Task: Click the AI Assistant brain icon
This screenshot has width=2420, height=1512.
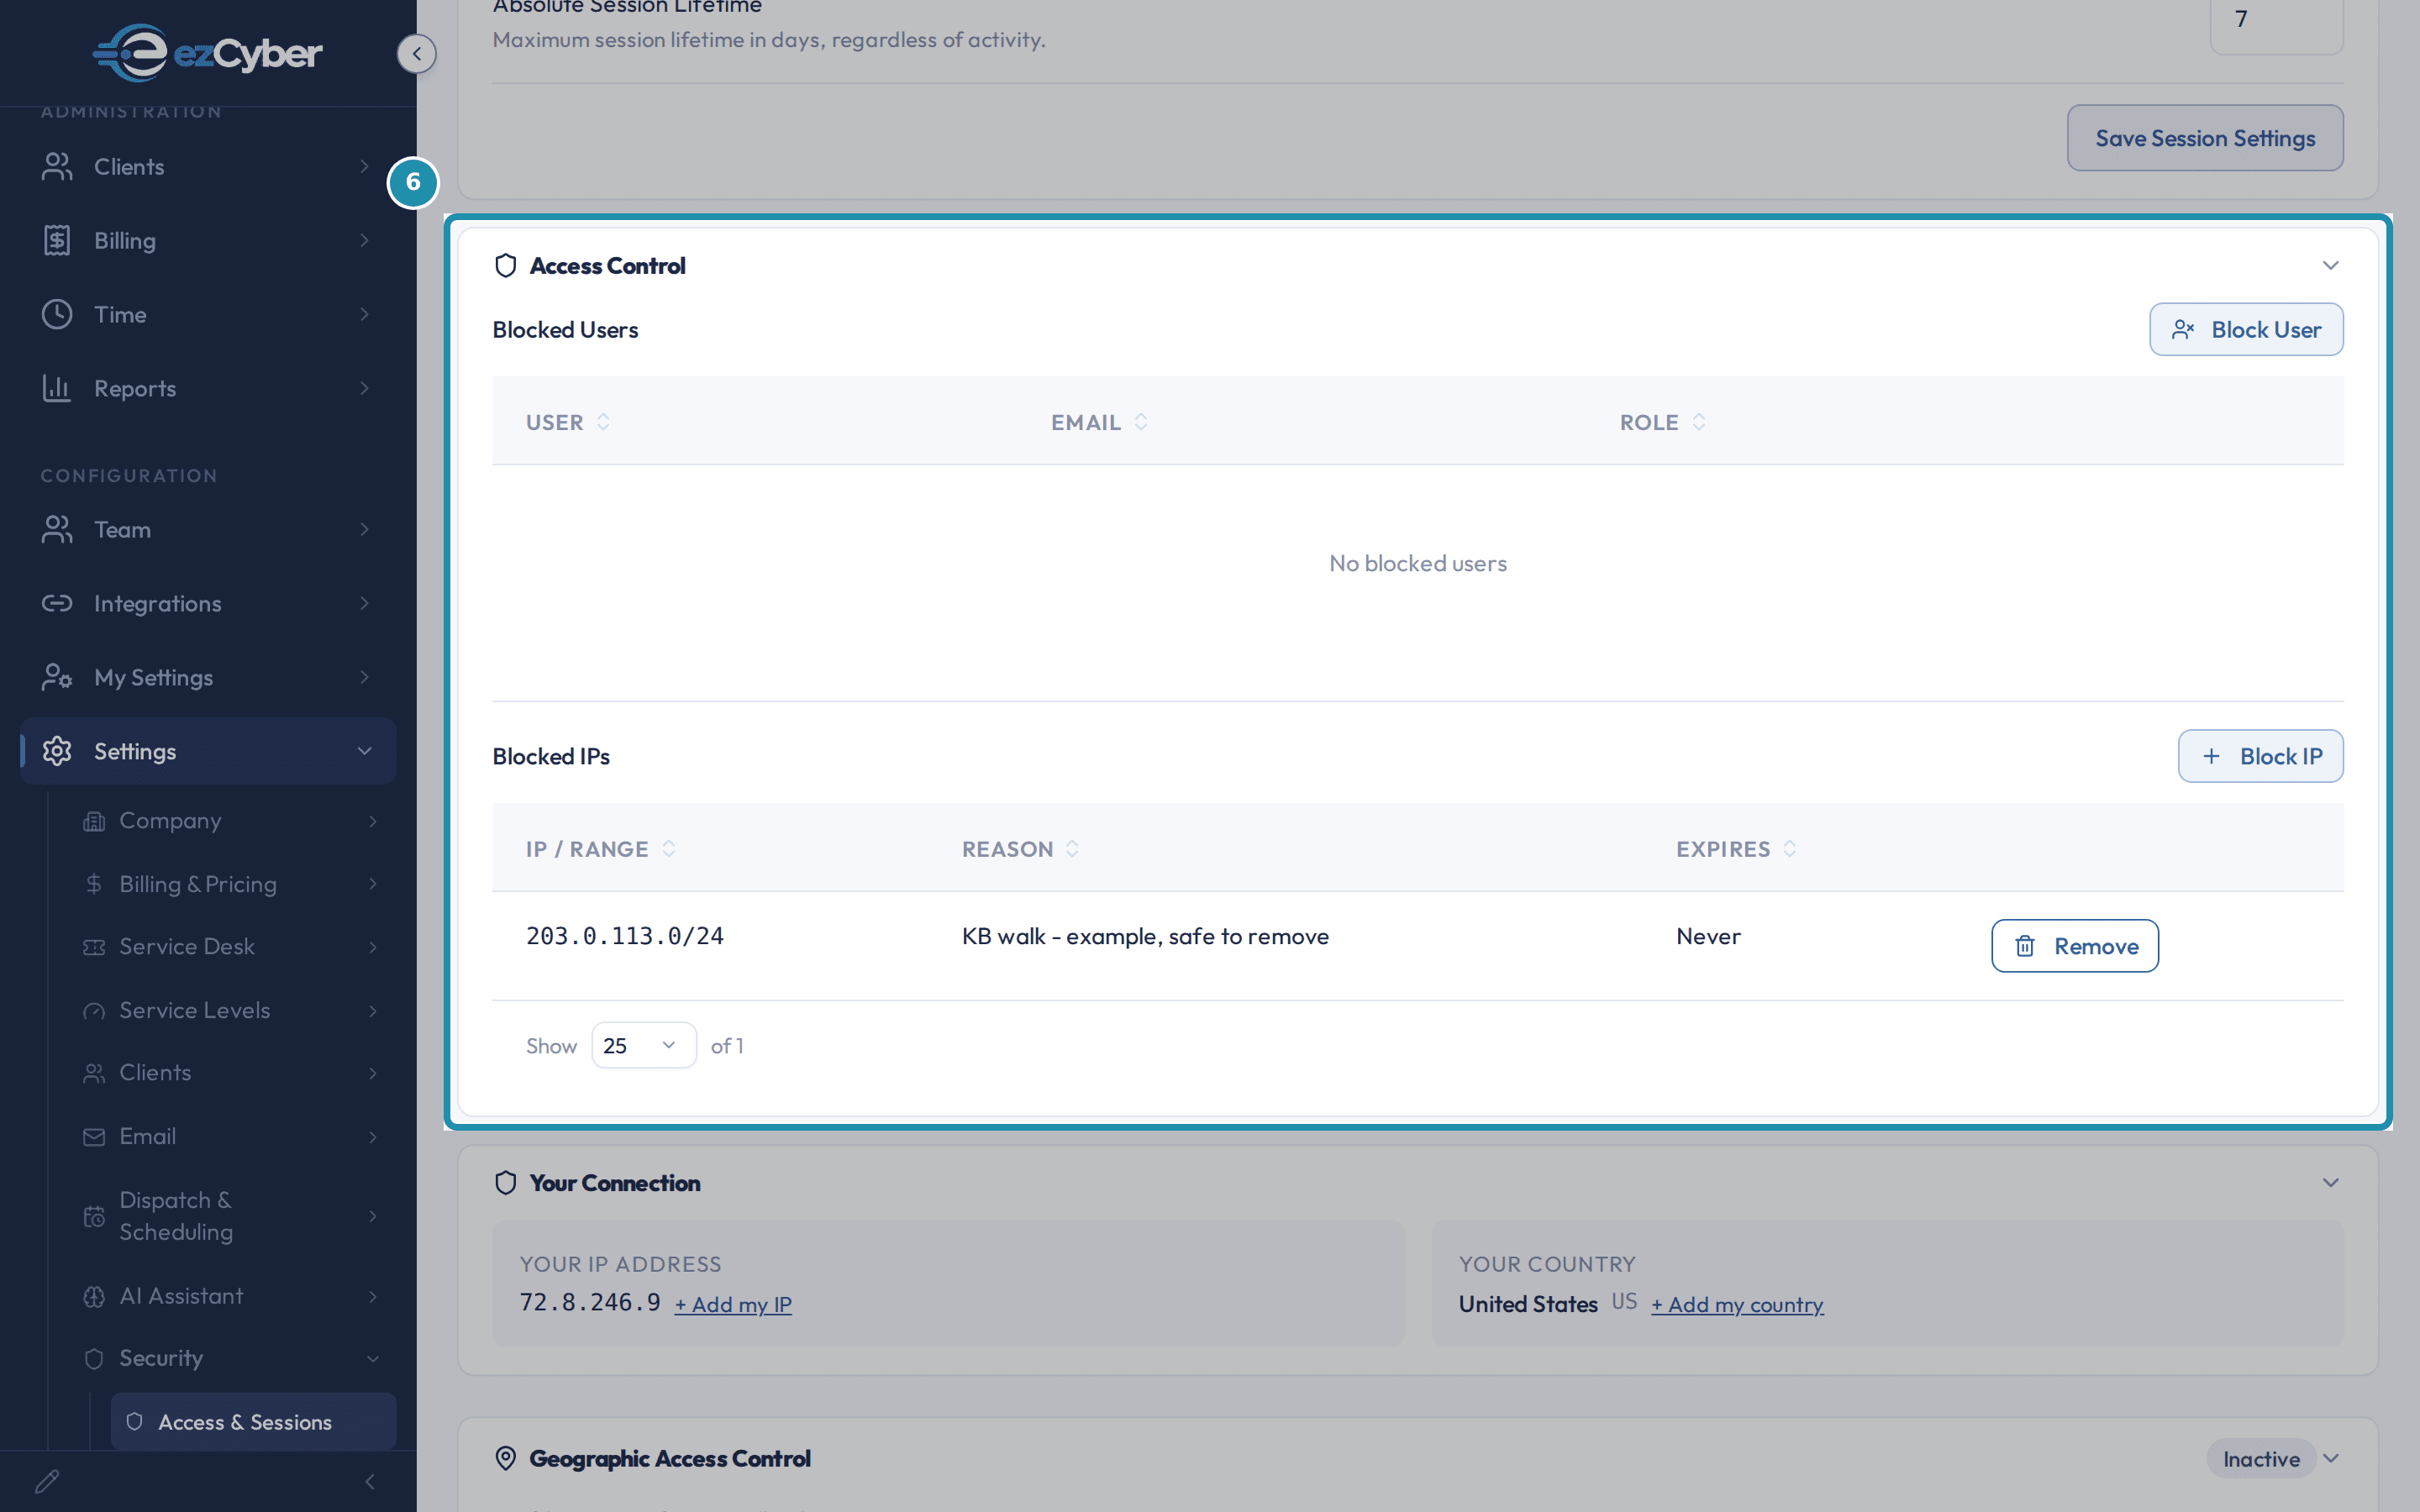Action: (x=94, y=1296)
